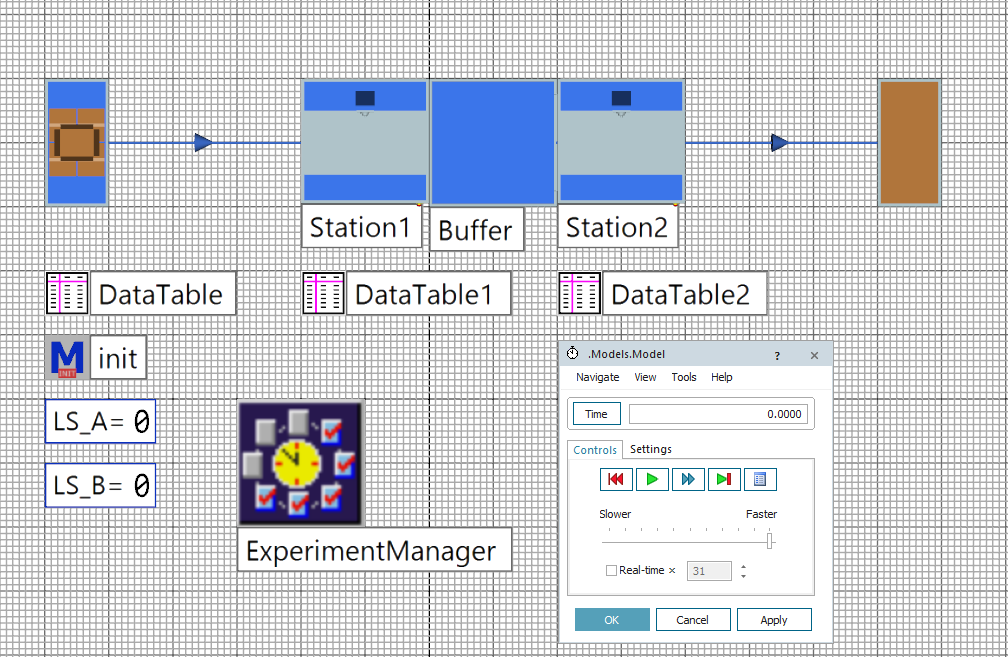
Task: Select the Station2 station icon
Action: tap(619, 141)
